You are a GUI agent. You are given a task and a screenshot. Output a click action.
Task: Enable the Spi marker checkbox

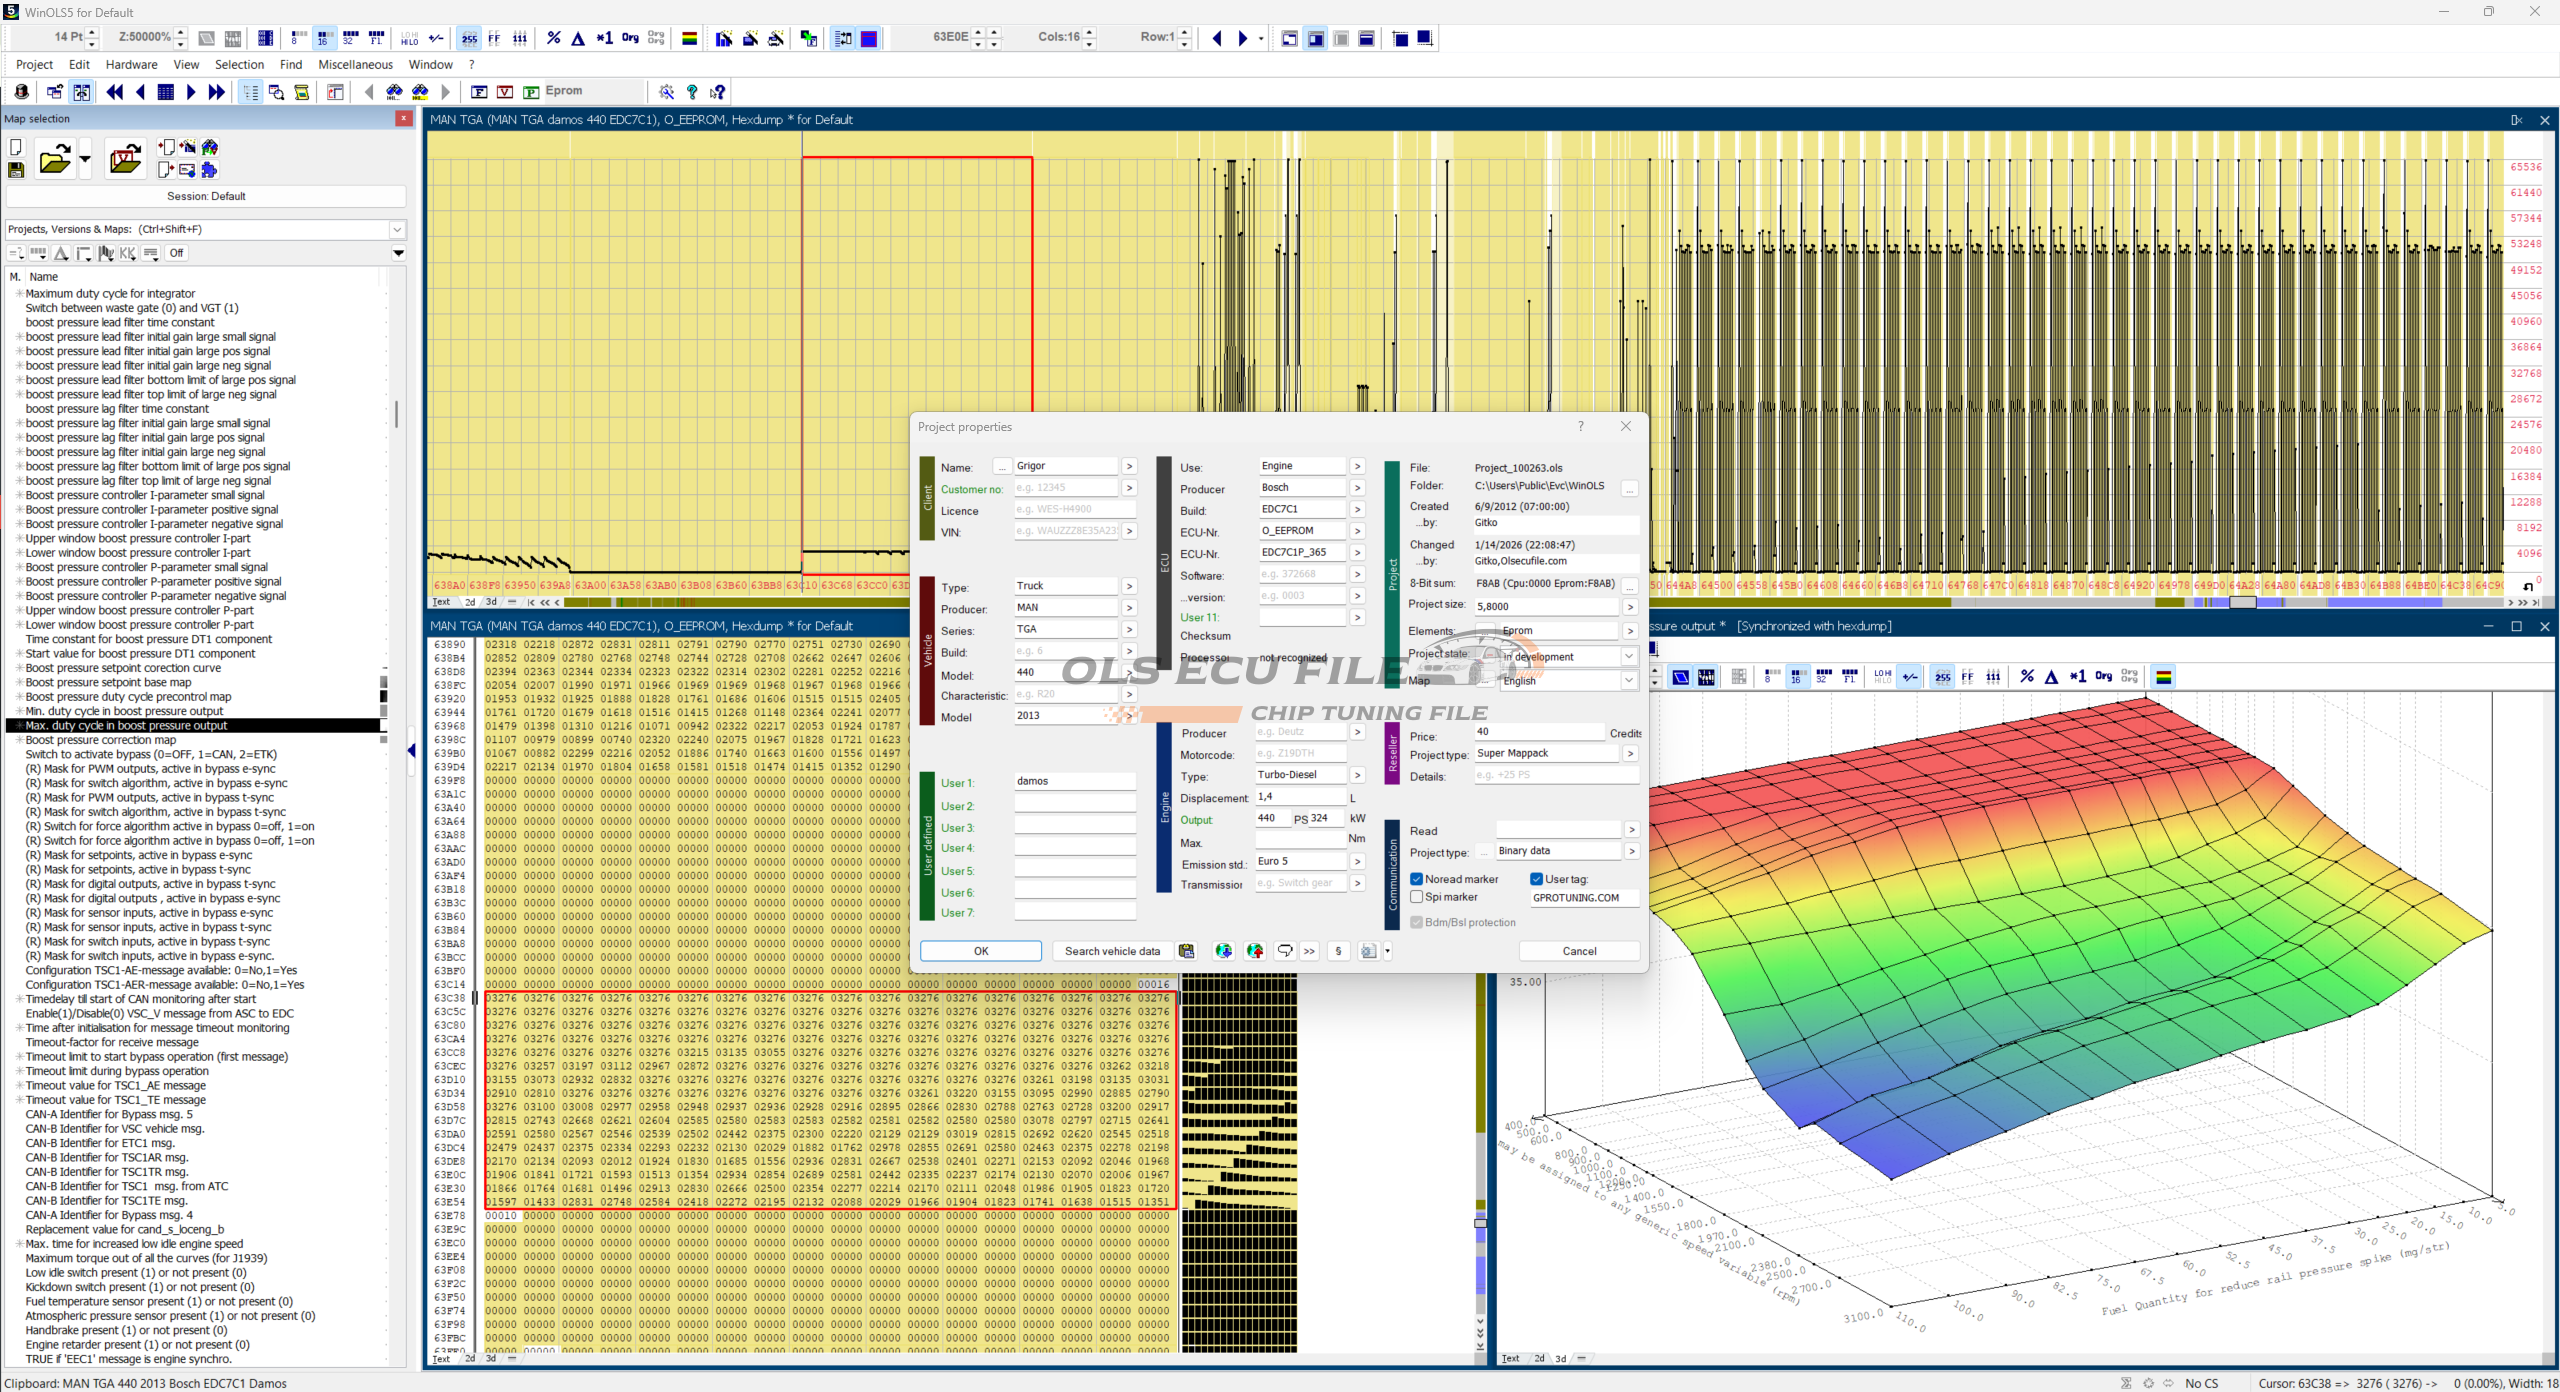click(x=1417, y=897)
